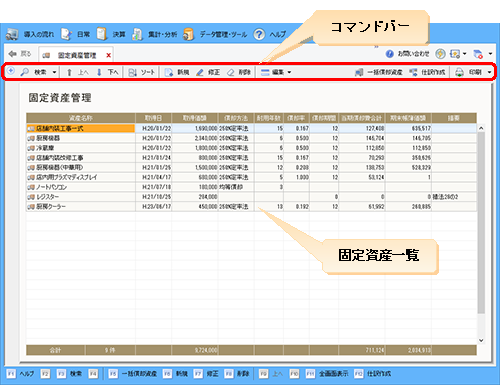Select the レジスター row
Screen dimensions: 500x385
click(251, 197)
